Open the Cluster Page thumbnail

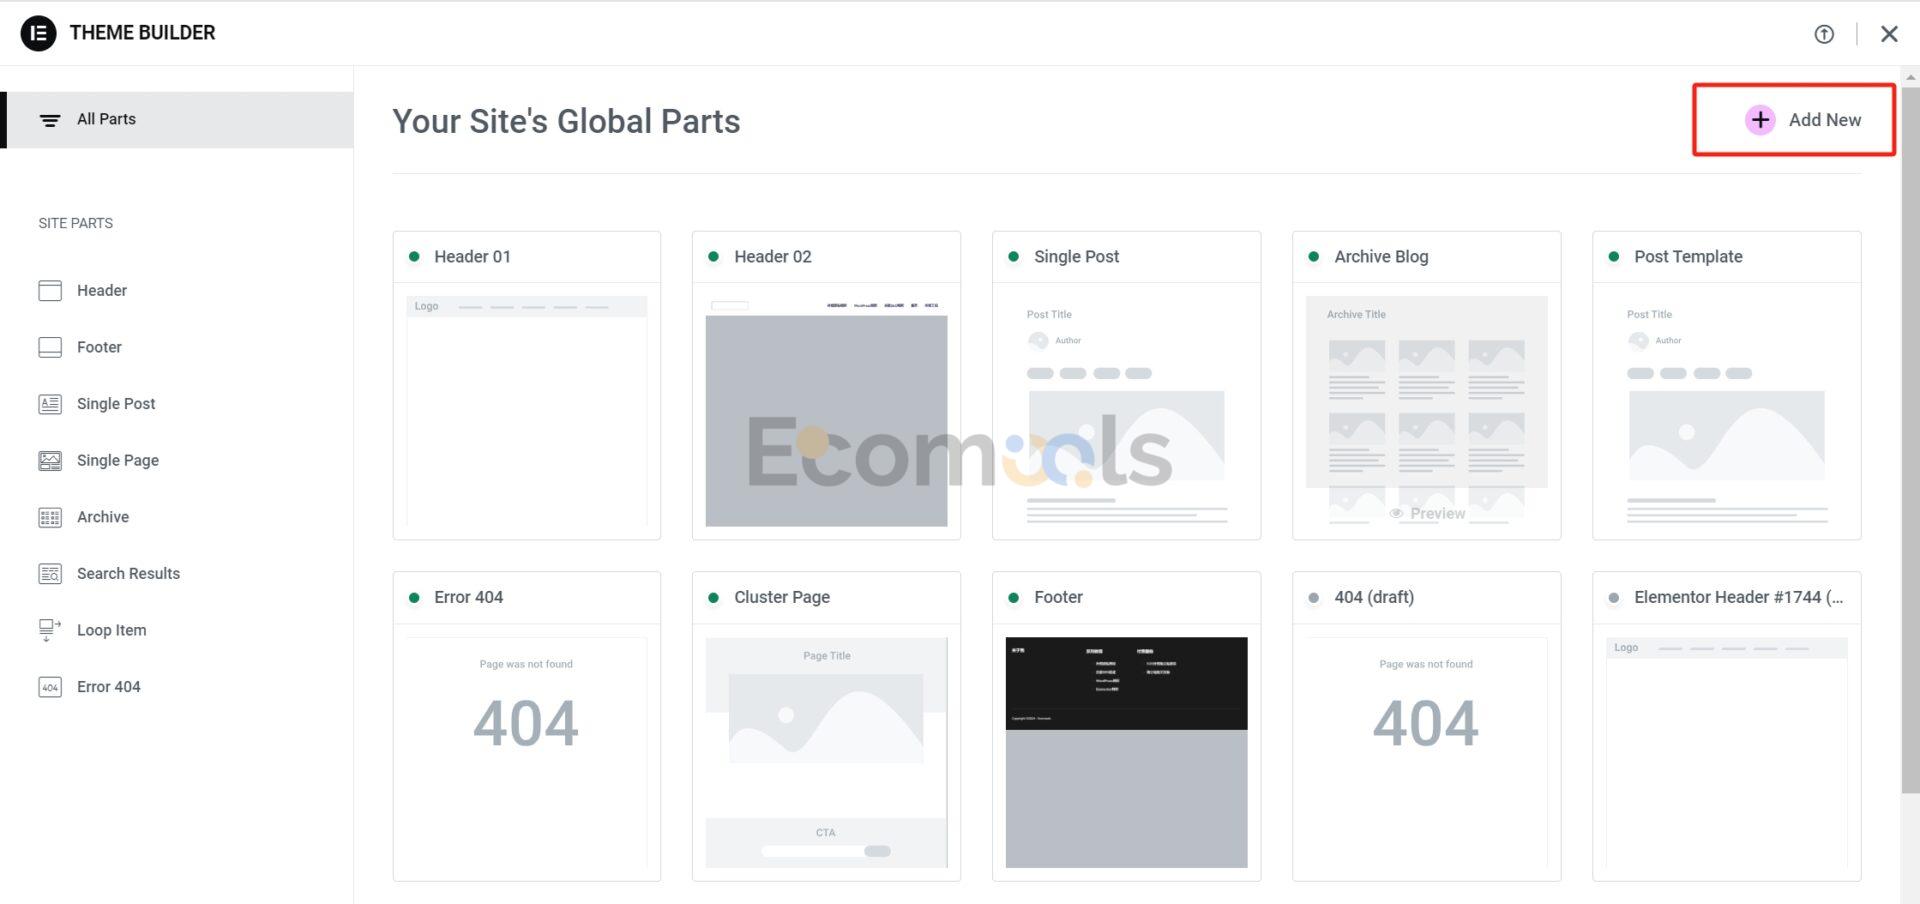click(x=826, y=752)
